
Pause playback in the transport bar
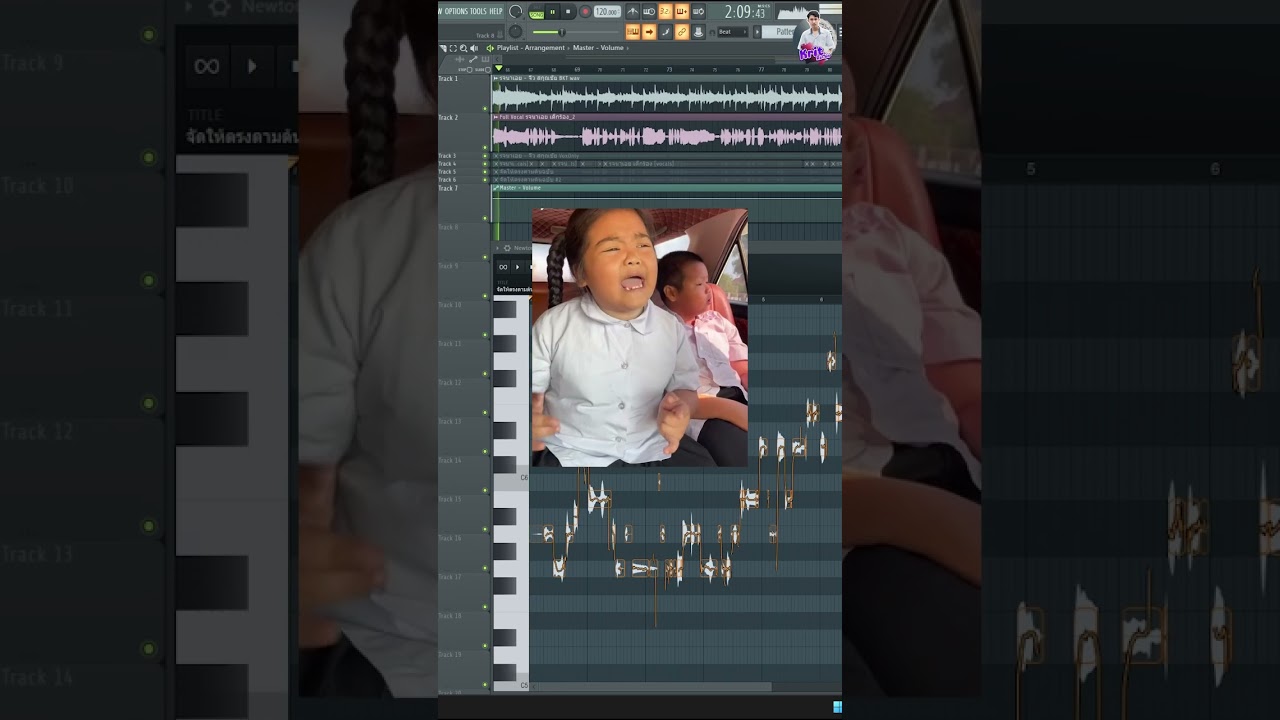[553, 12]
